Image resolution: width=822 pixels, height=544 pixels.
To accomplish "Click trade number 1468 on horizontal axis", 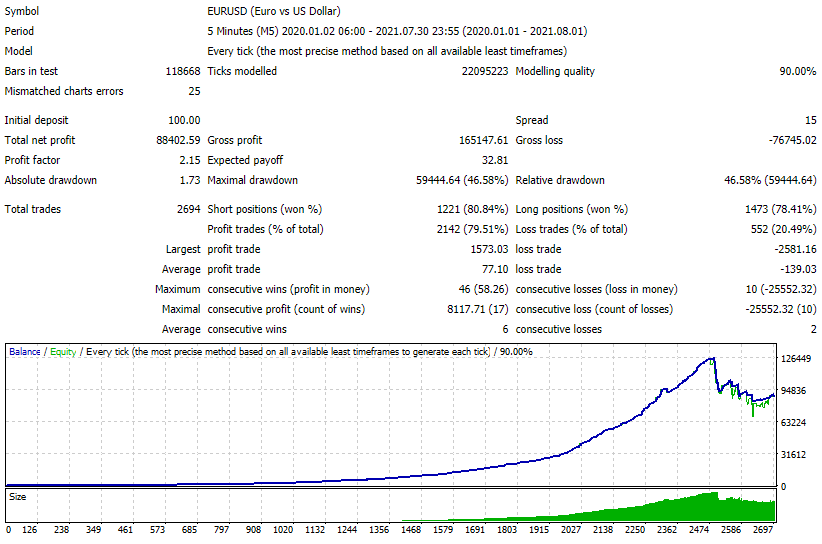I will [411, 530].
